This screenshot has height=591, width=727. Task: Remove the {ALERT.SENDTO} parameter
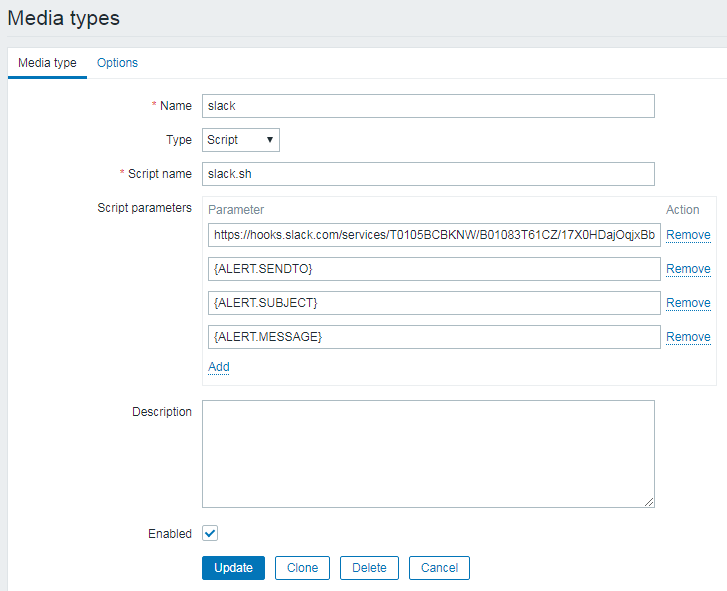pyautogui.click(x=688, y=269)
